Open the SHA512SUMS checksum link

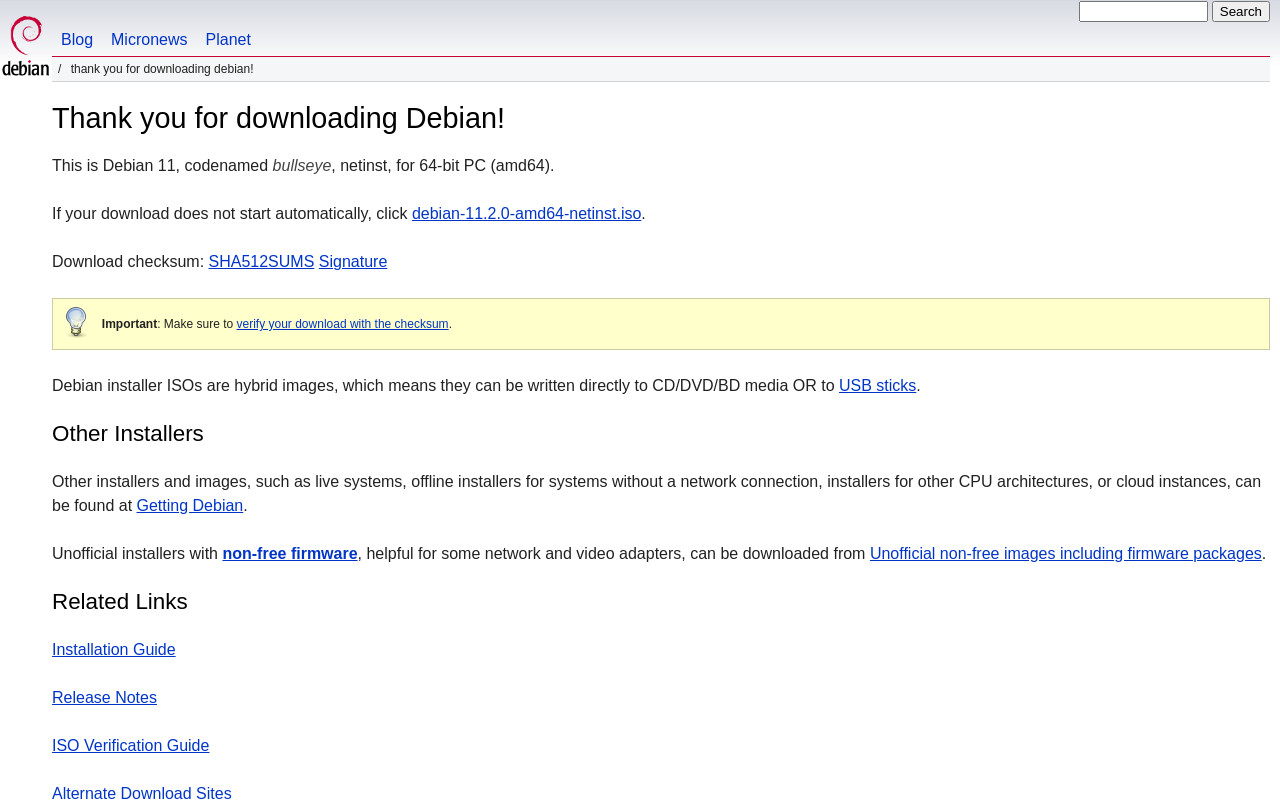coord(261,262)
